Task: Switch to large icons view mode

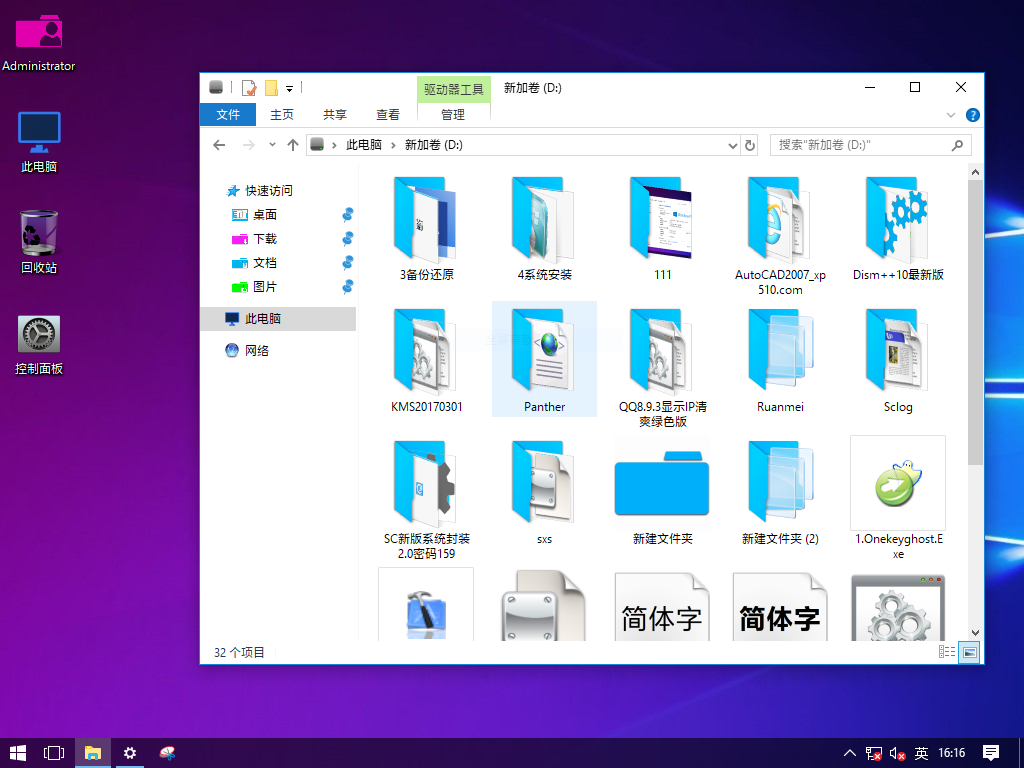Action: point(968,653)
